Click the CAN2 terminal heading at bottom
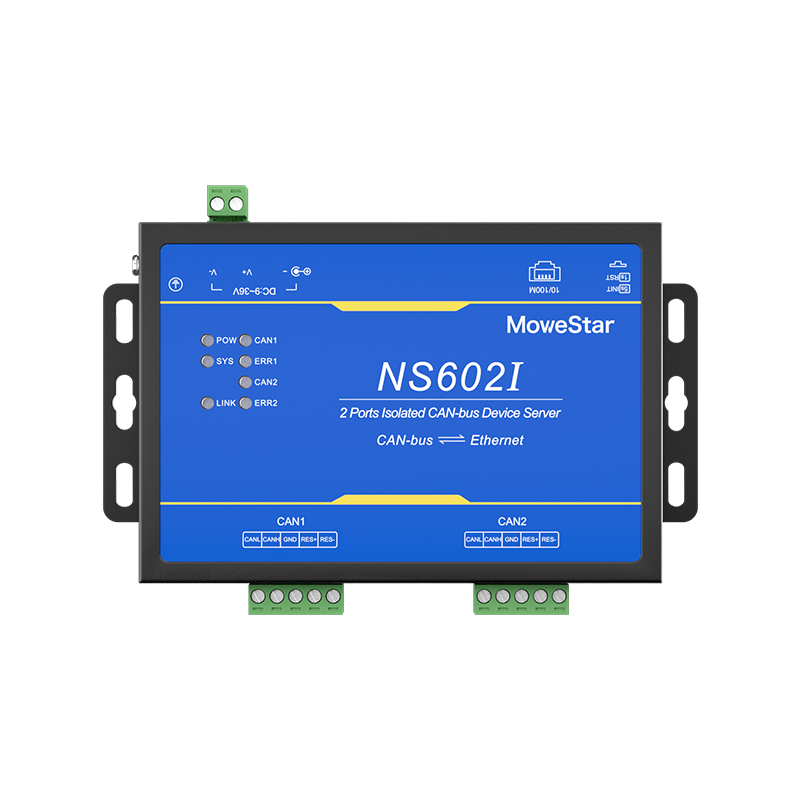Viewport: 800px width, 800px height. (512, 521)
